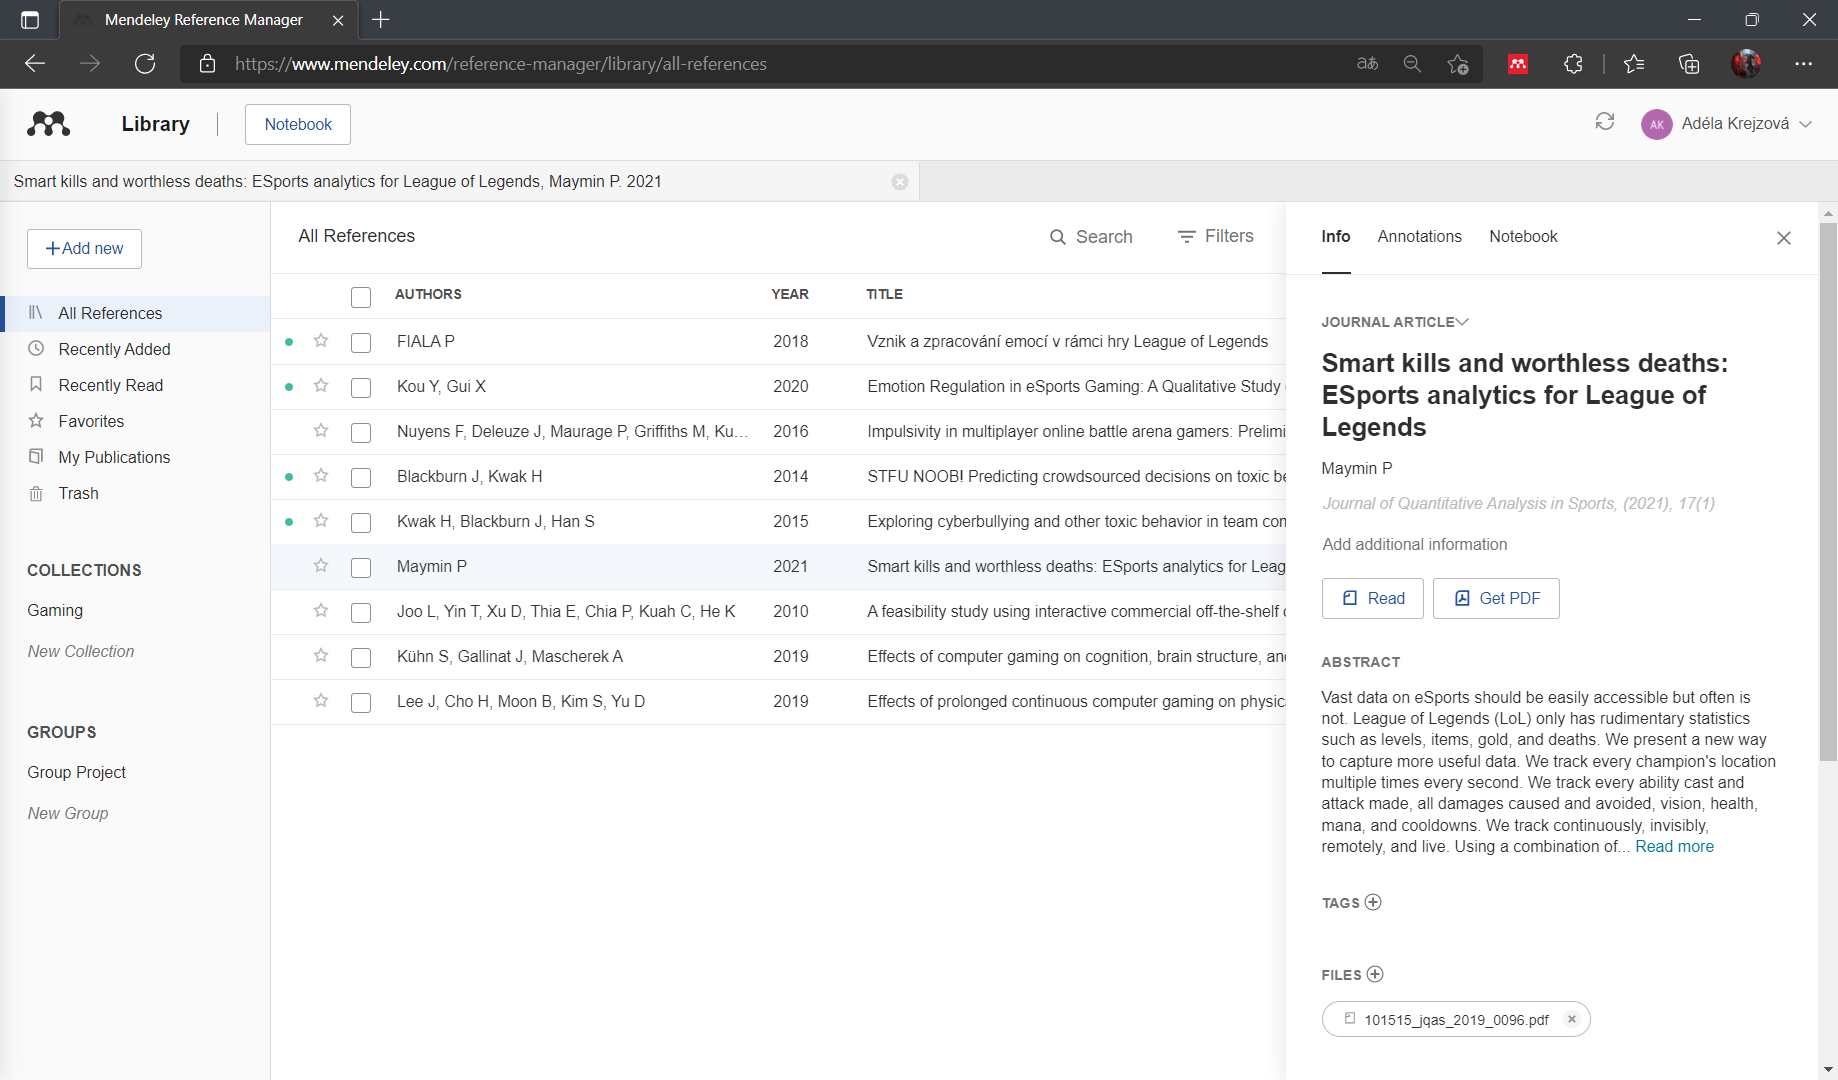Open browser settings ellipsis menu
The height and width of the screenshot is (1080, 1838).
pos(1804,64)
